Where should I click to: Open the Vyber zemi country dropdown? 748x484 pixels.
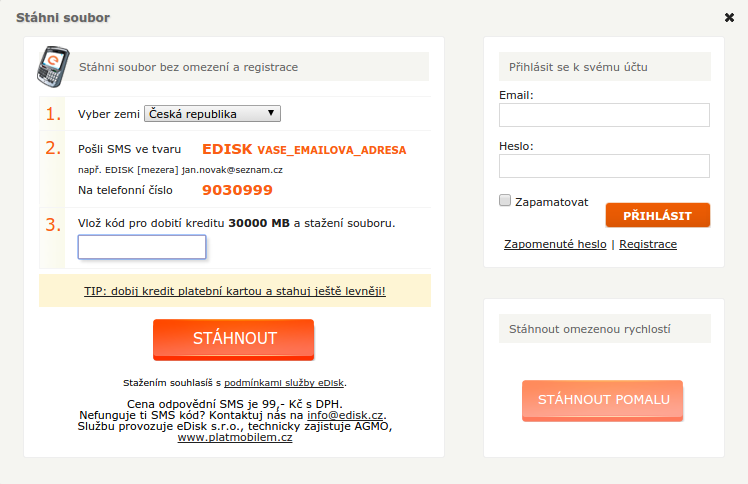212,113
